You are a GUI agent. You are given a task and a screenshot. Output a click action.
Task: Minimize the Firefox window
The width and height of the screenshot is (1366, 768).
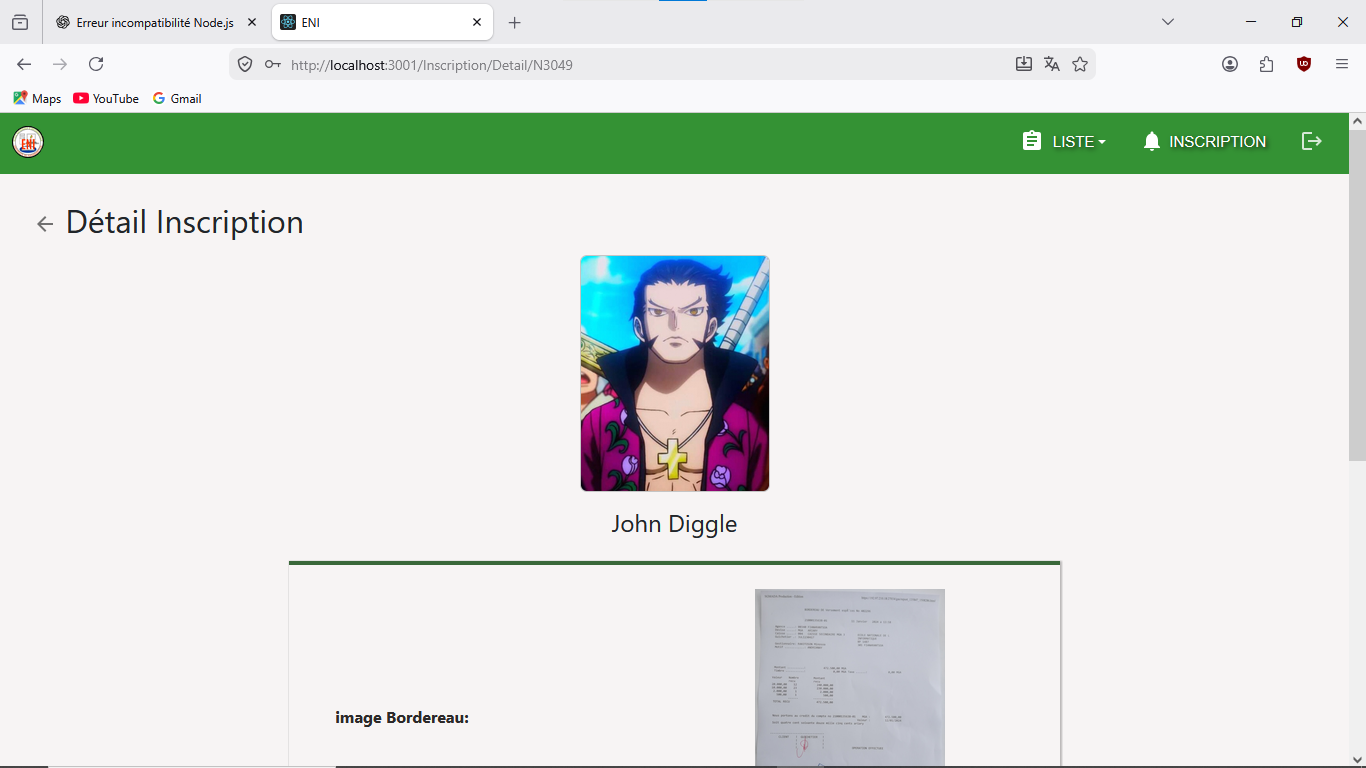1251,22
